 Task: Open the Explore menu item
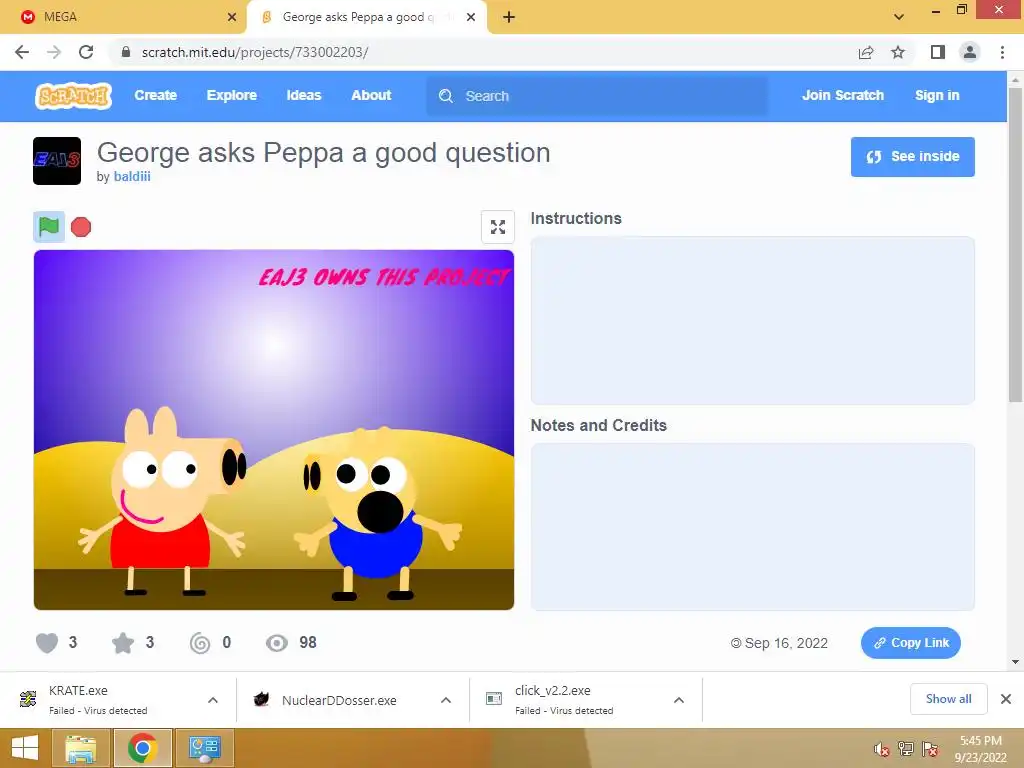point(232,95)
